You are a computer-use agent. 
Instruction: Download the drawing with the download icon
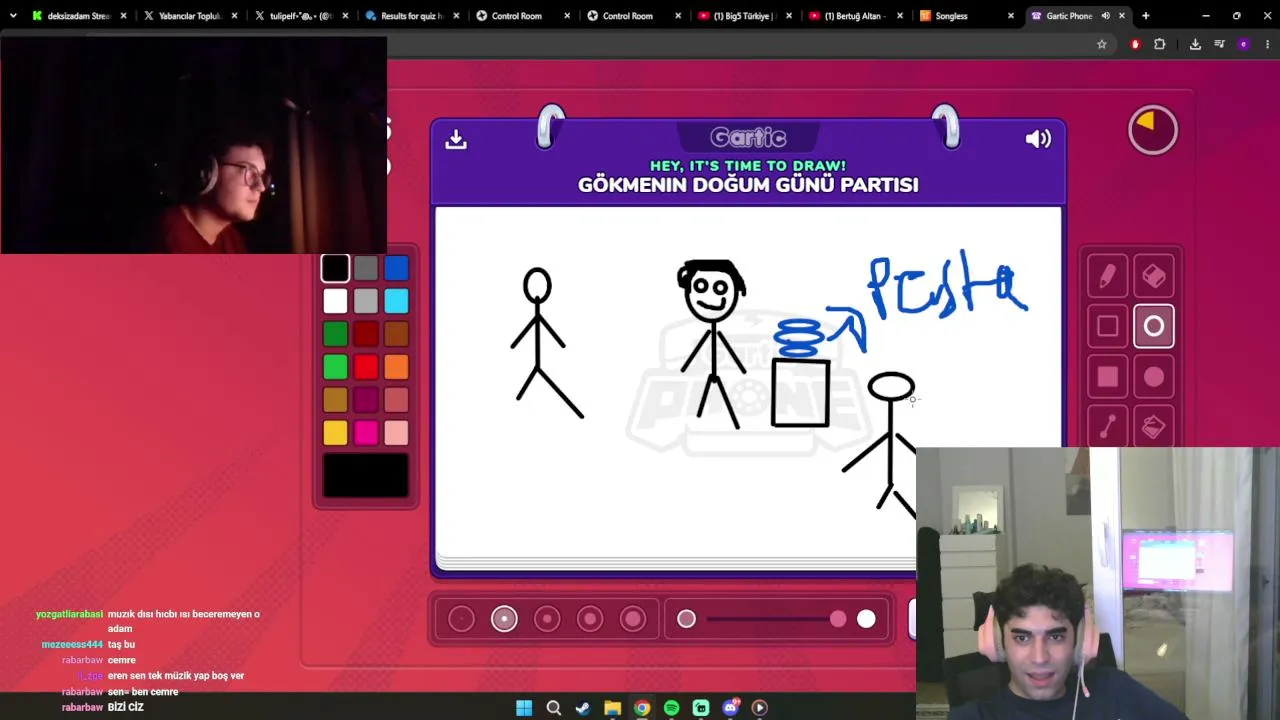pyautogui.click(x=456, y=140)
